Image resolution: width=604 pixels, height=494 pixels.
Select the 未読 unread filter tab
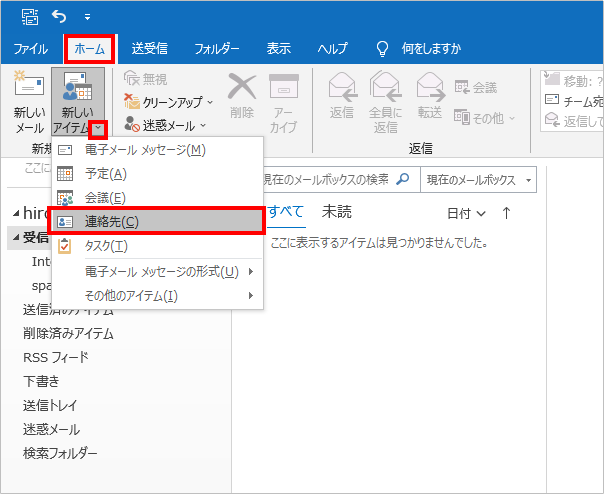pos(337,212)
